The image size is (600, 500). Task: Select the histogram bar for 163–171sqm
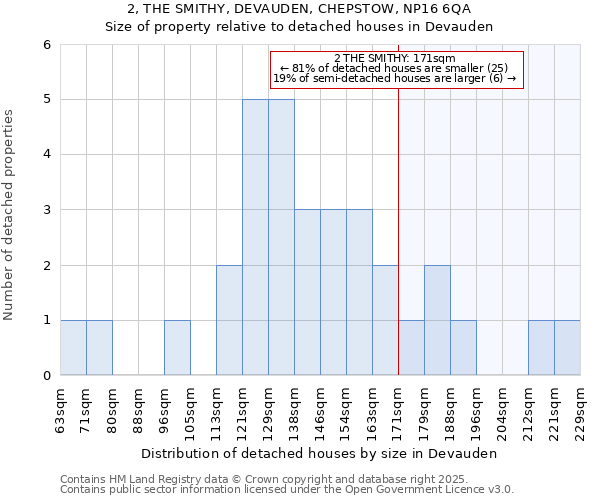point(386,320)
